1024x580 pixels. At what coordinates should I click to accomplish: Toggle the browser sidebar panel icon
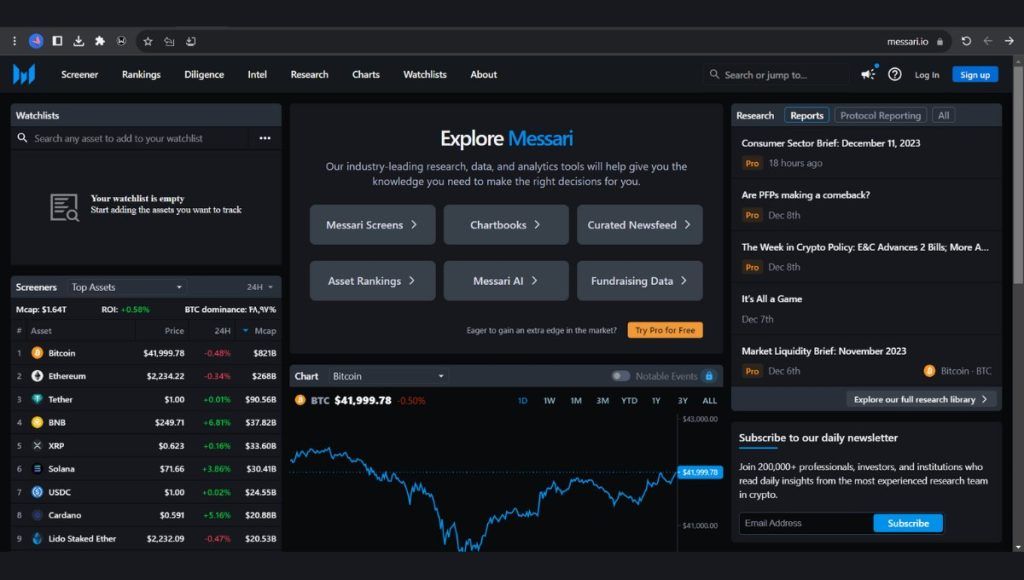[57, 41]
